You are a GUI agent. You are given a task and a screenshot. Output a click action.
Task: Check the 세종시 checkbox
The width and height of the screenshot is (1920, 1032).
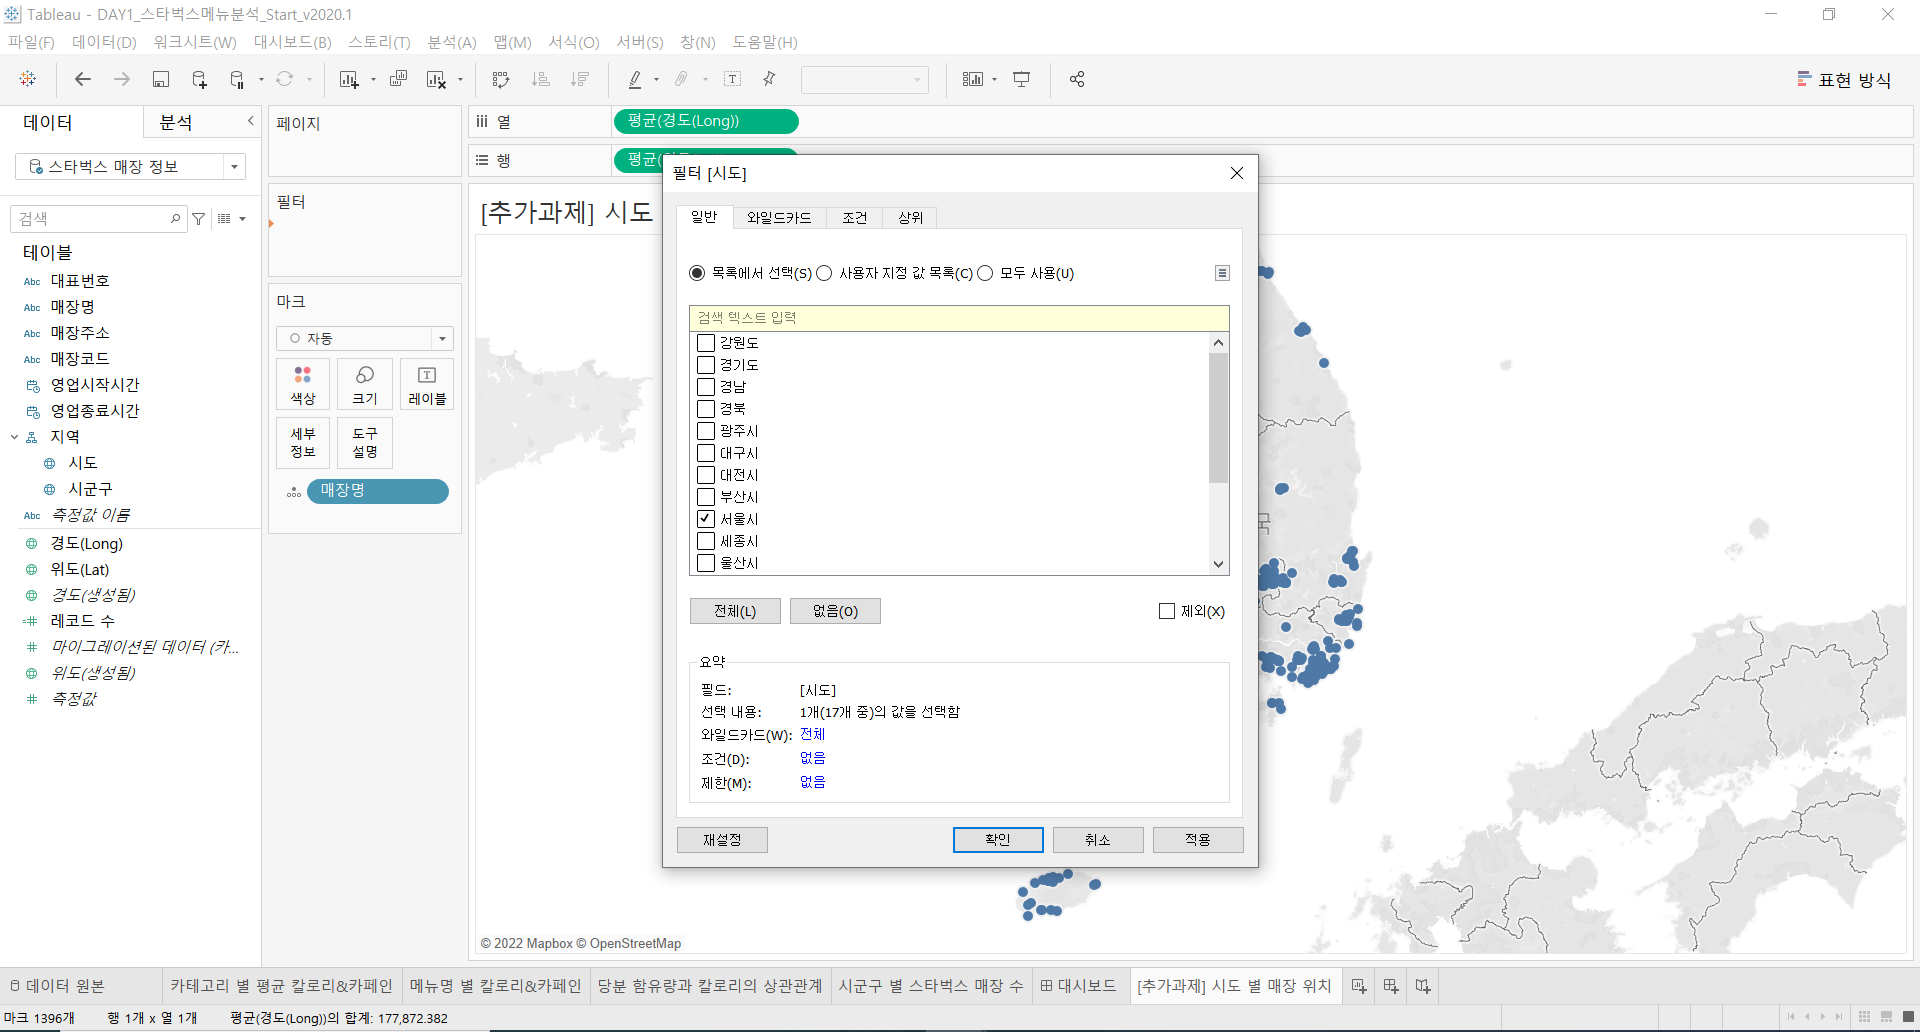click(x=706, y=541)
